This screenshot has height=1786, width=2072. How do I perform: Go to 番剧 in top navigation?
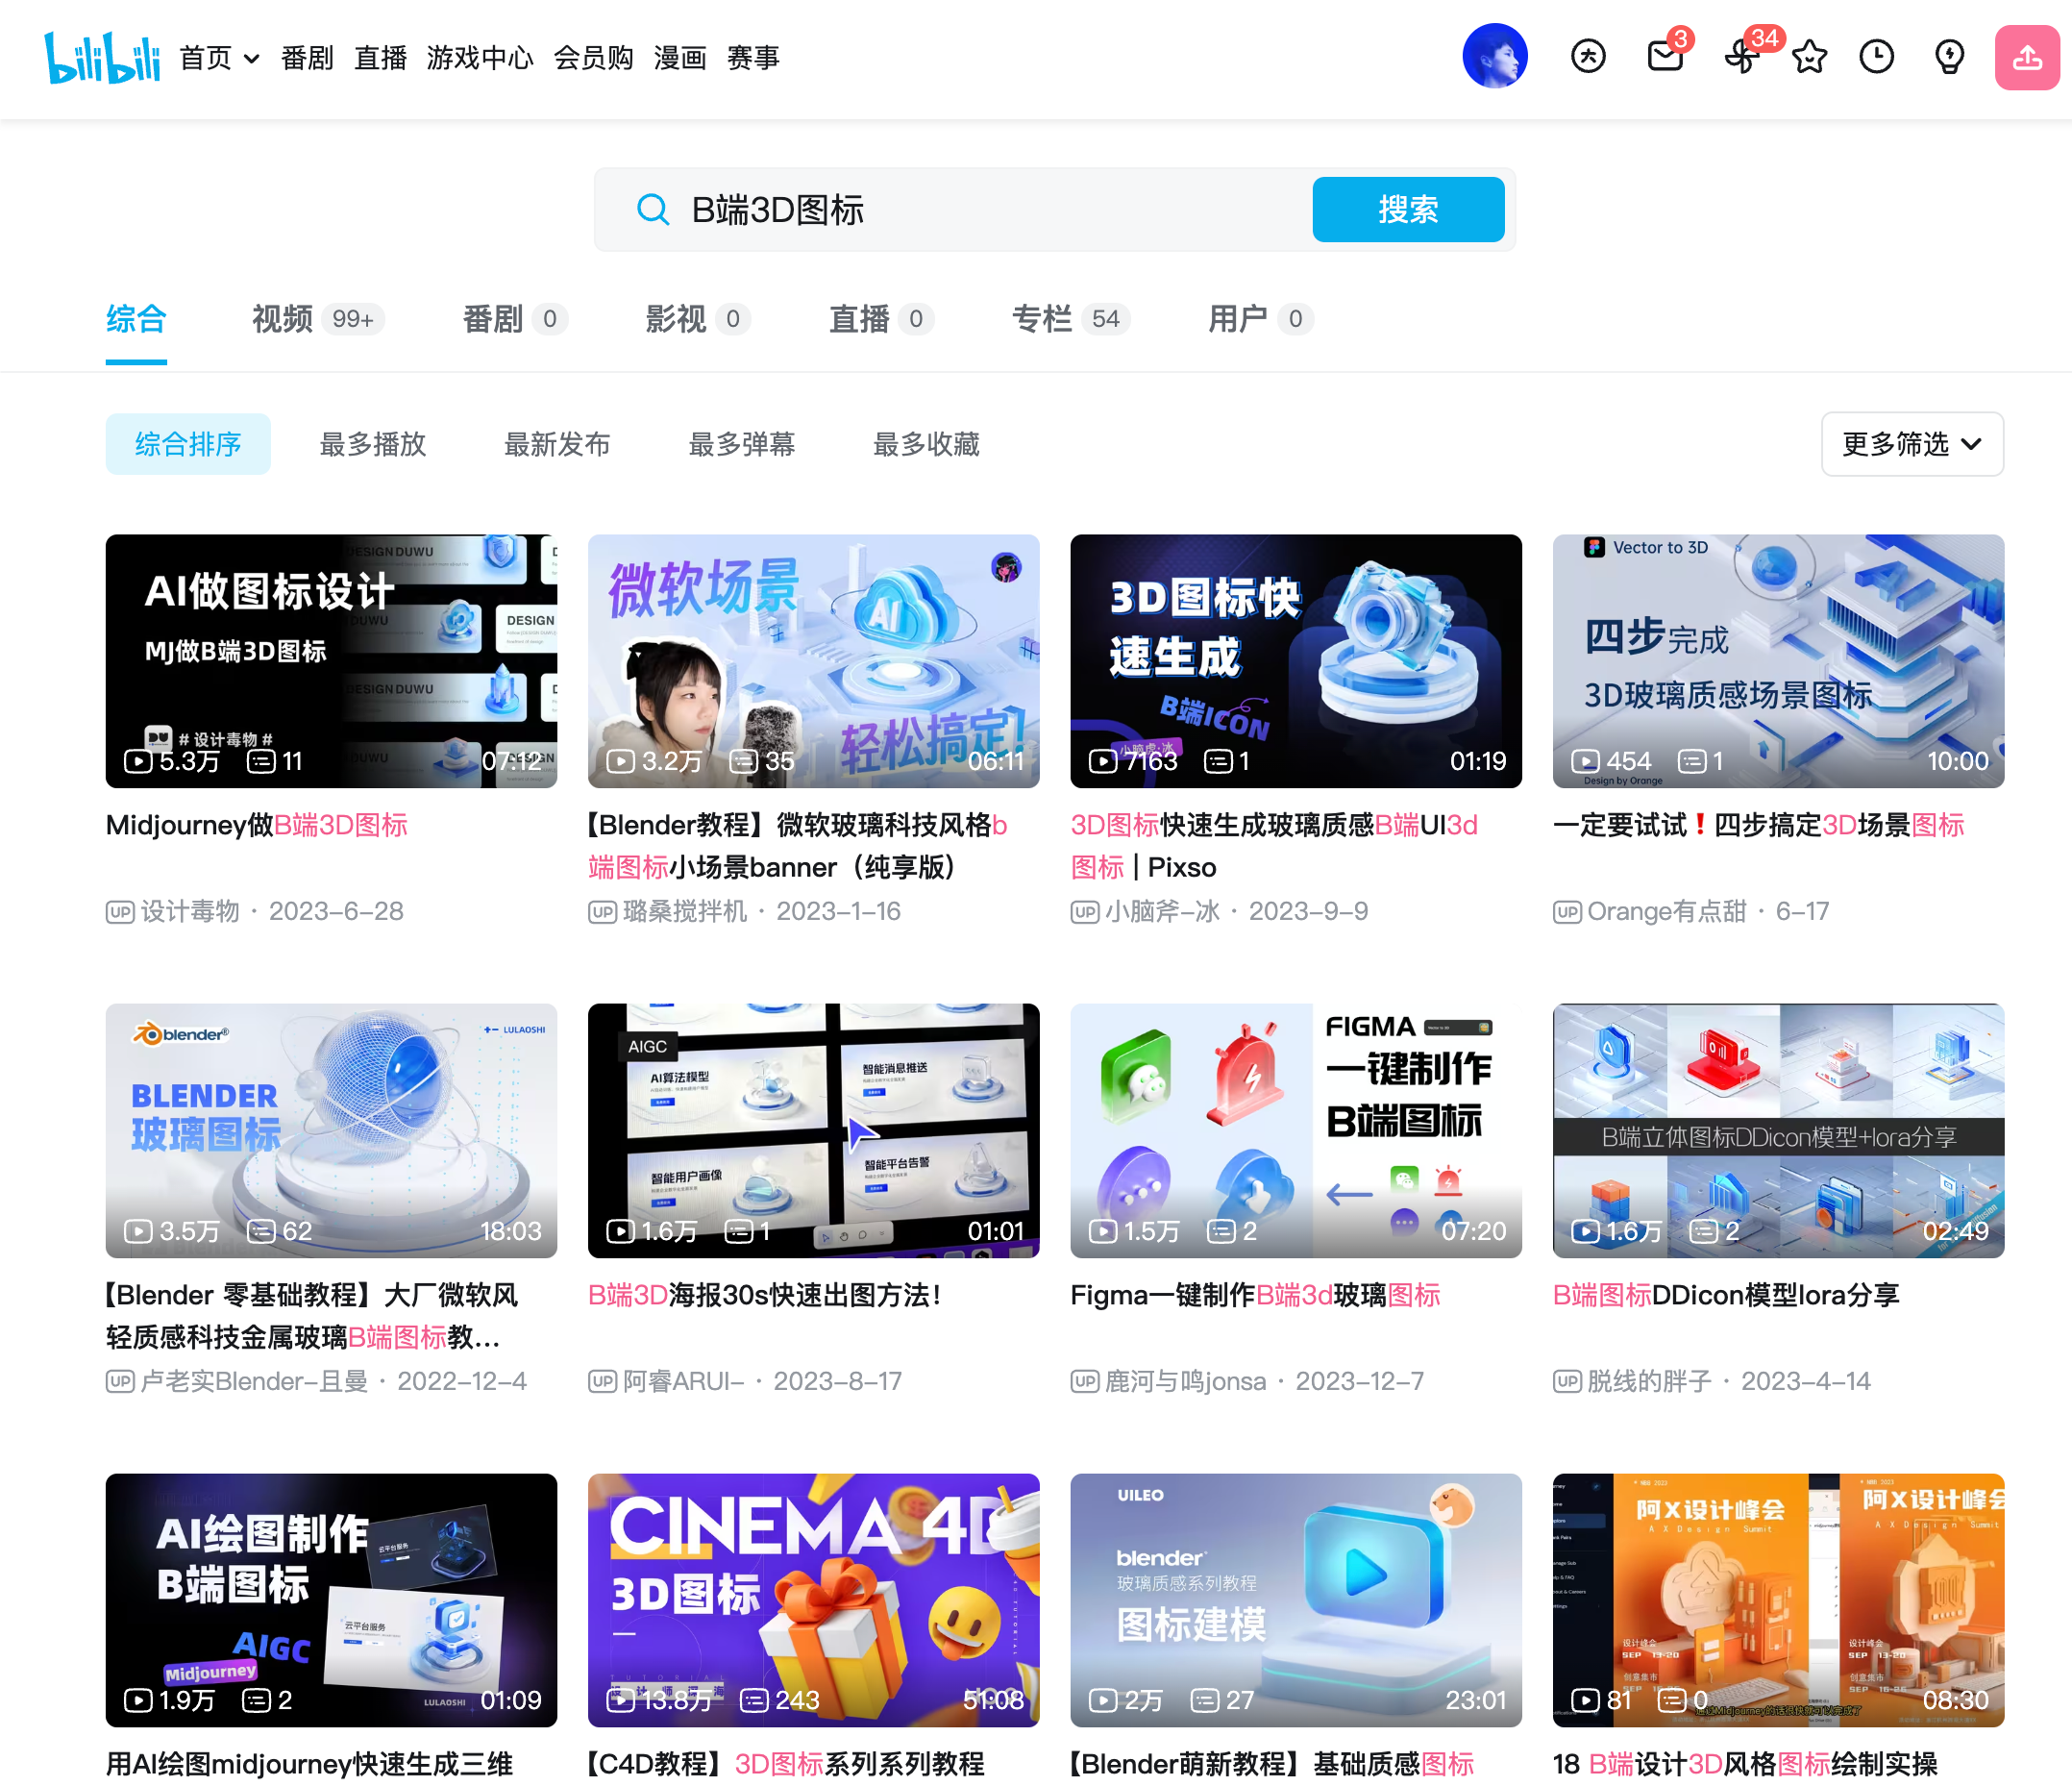tap(306, 58)
